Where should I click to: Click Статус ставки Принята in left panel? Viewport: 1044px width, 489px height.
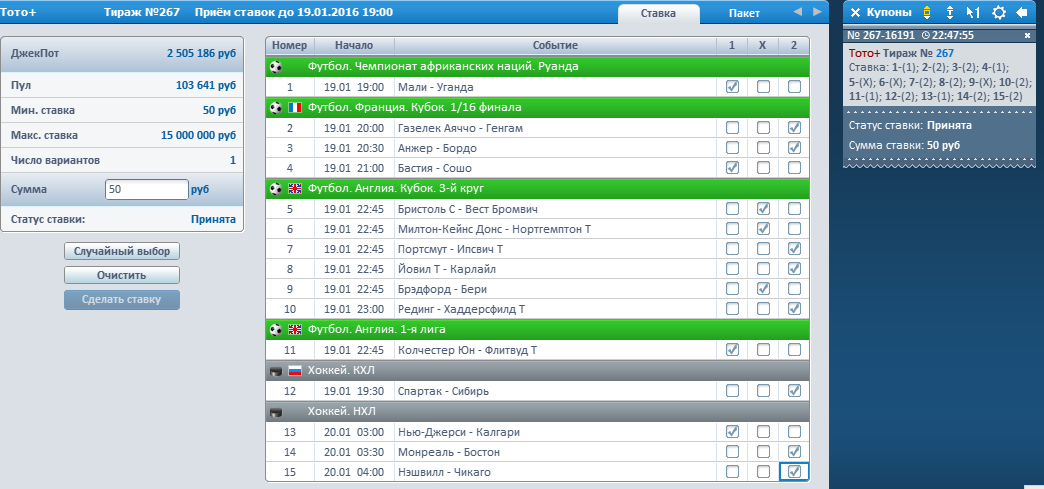point(213,219)
